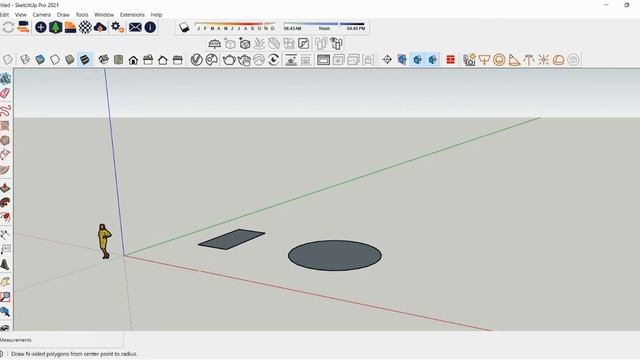Select Shaded With Textures style
The height and width of the screenshot is (360, 640).
[x=84, y=60]
